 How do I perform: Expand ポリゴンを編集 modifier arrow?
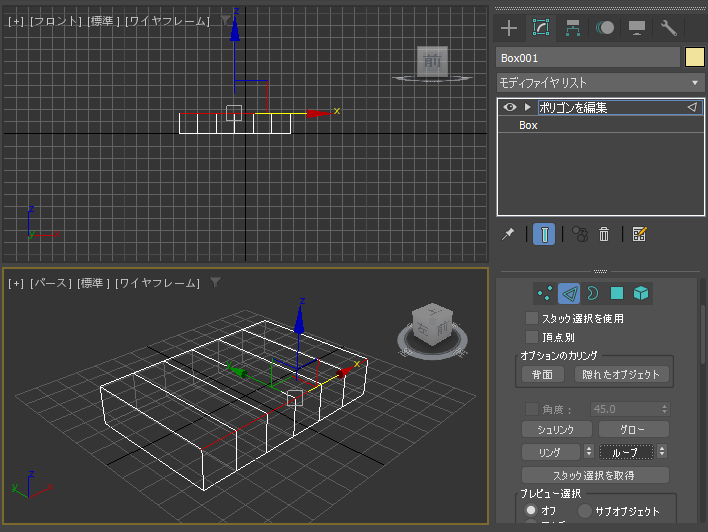527,107
